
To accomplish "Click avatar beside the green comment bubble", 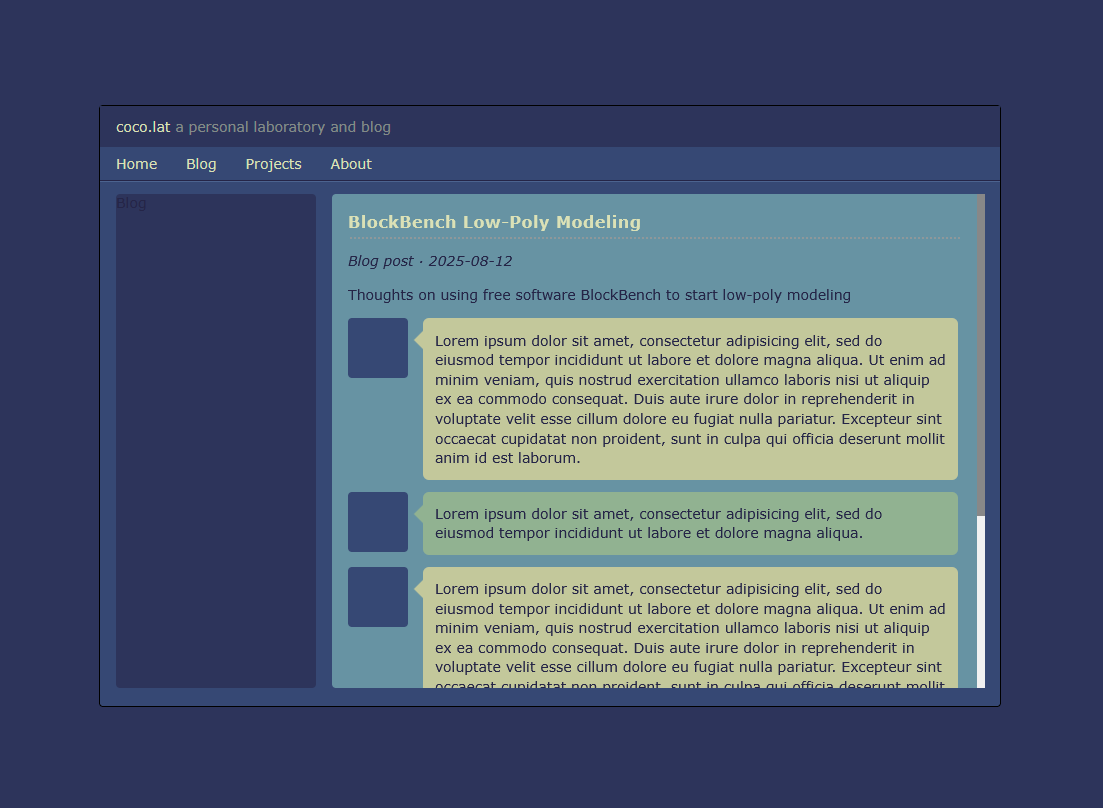I will pyautogui.click(x=378, y=522).
